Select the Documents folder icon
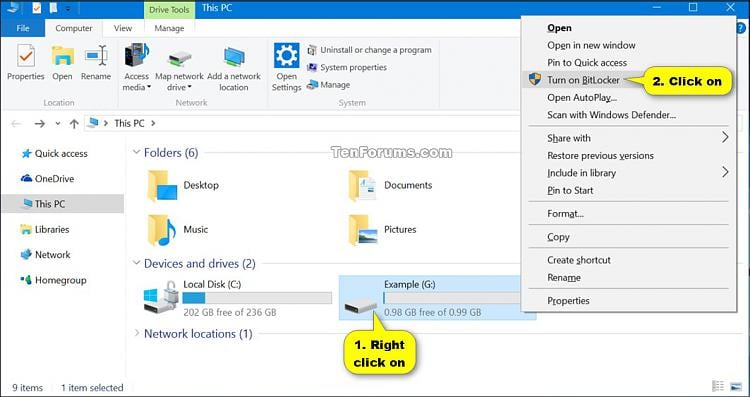Viewport: 750px width, 397px height. 363,186
